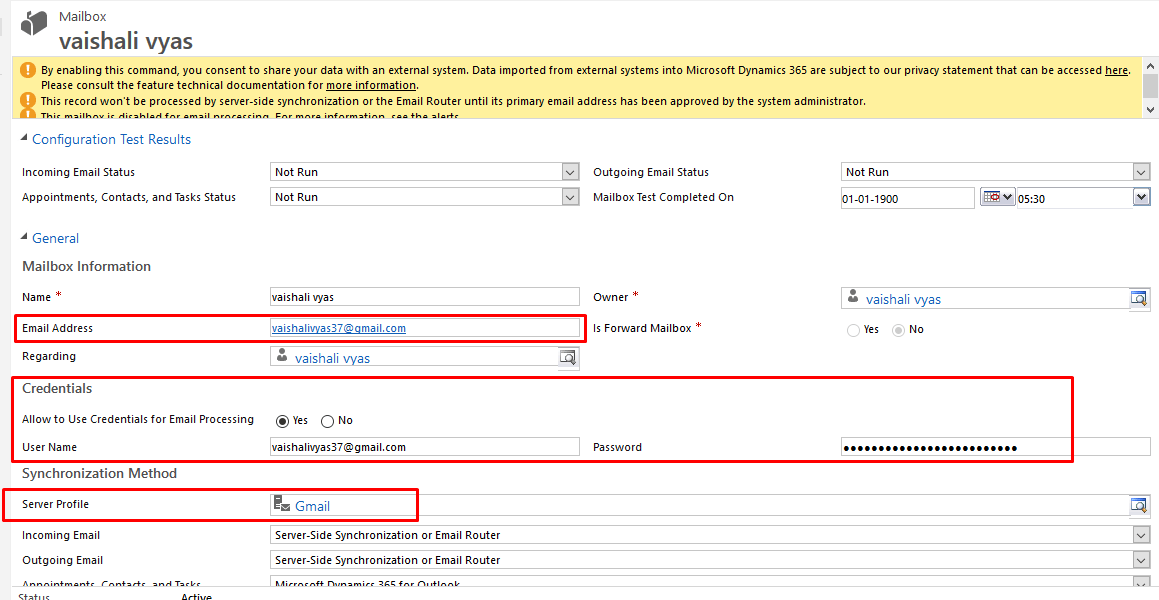
Task: Open the Incoming Email Status dropdown
Action: [x=570, y=172]
